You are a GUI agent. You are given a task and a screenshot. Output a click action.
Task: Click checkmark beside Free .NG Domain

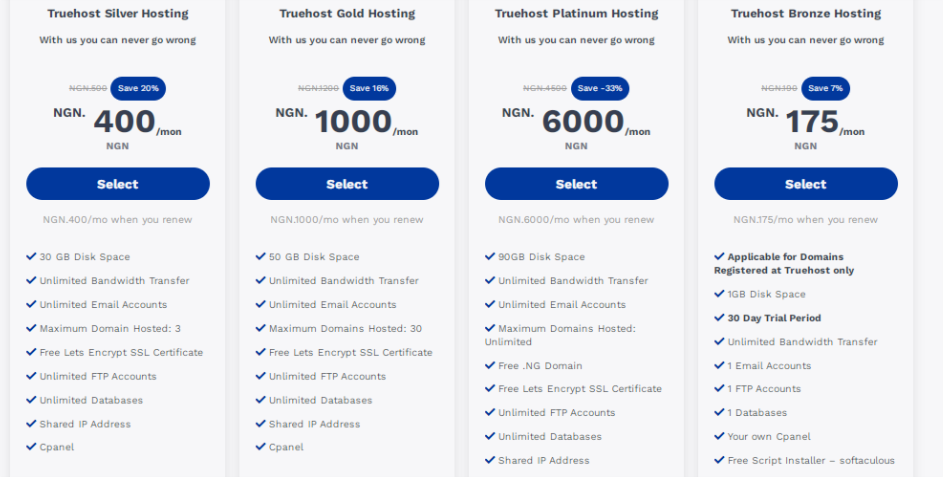490,365
